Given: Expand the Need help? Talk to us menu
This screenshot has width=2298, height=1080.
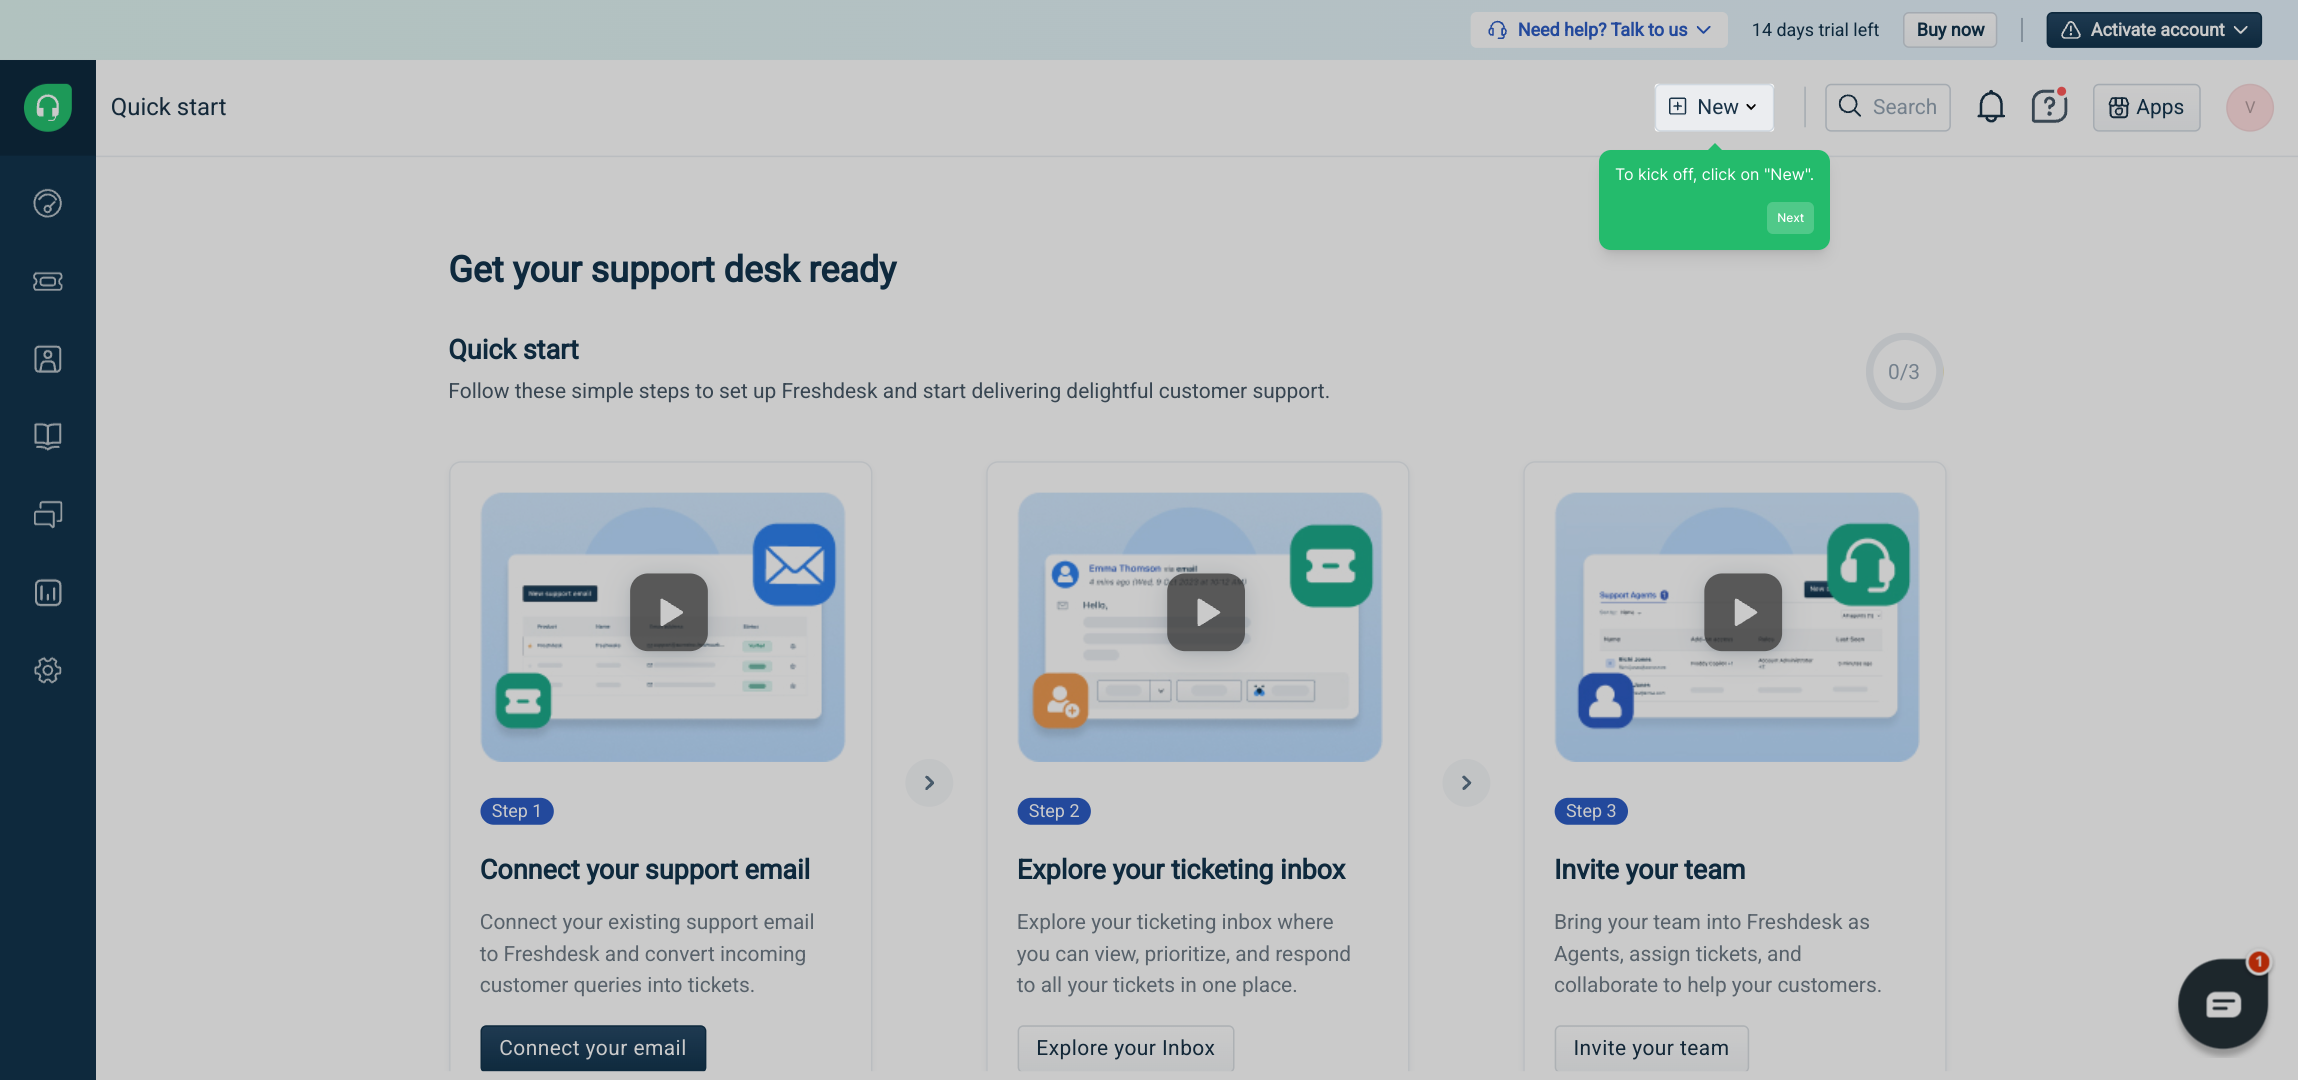Looking at the screenshot, I should pyautogui.click(x=1598, y=30).
